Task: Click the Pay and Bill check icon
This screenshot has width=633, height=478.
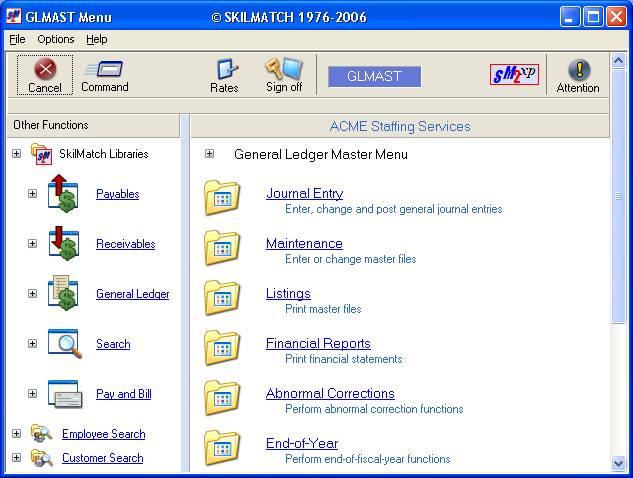Action: [x=65, y=394]
